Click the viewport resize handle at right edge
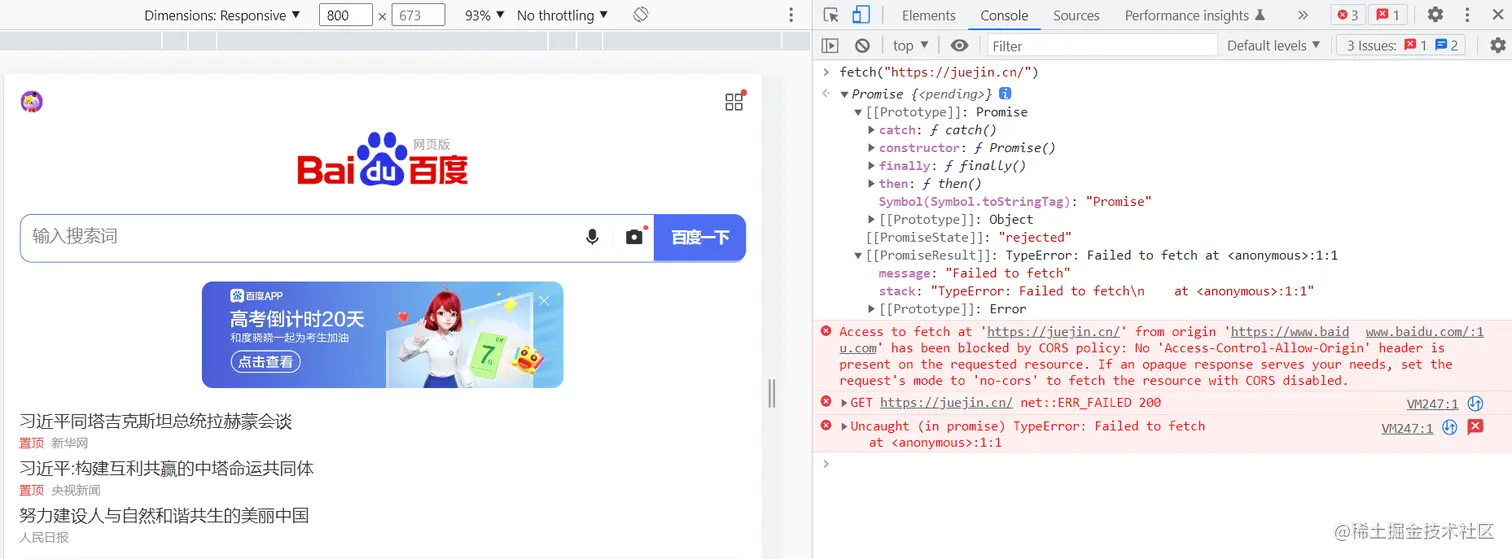 771,393
